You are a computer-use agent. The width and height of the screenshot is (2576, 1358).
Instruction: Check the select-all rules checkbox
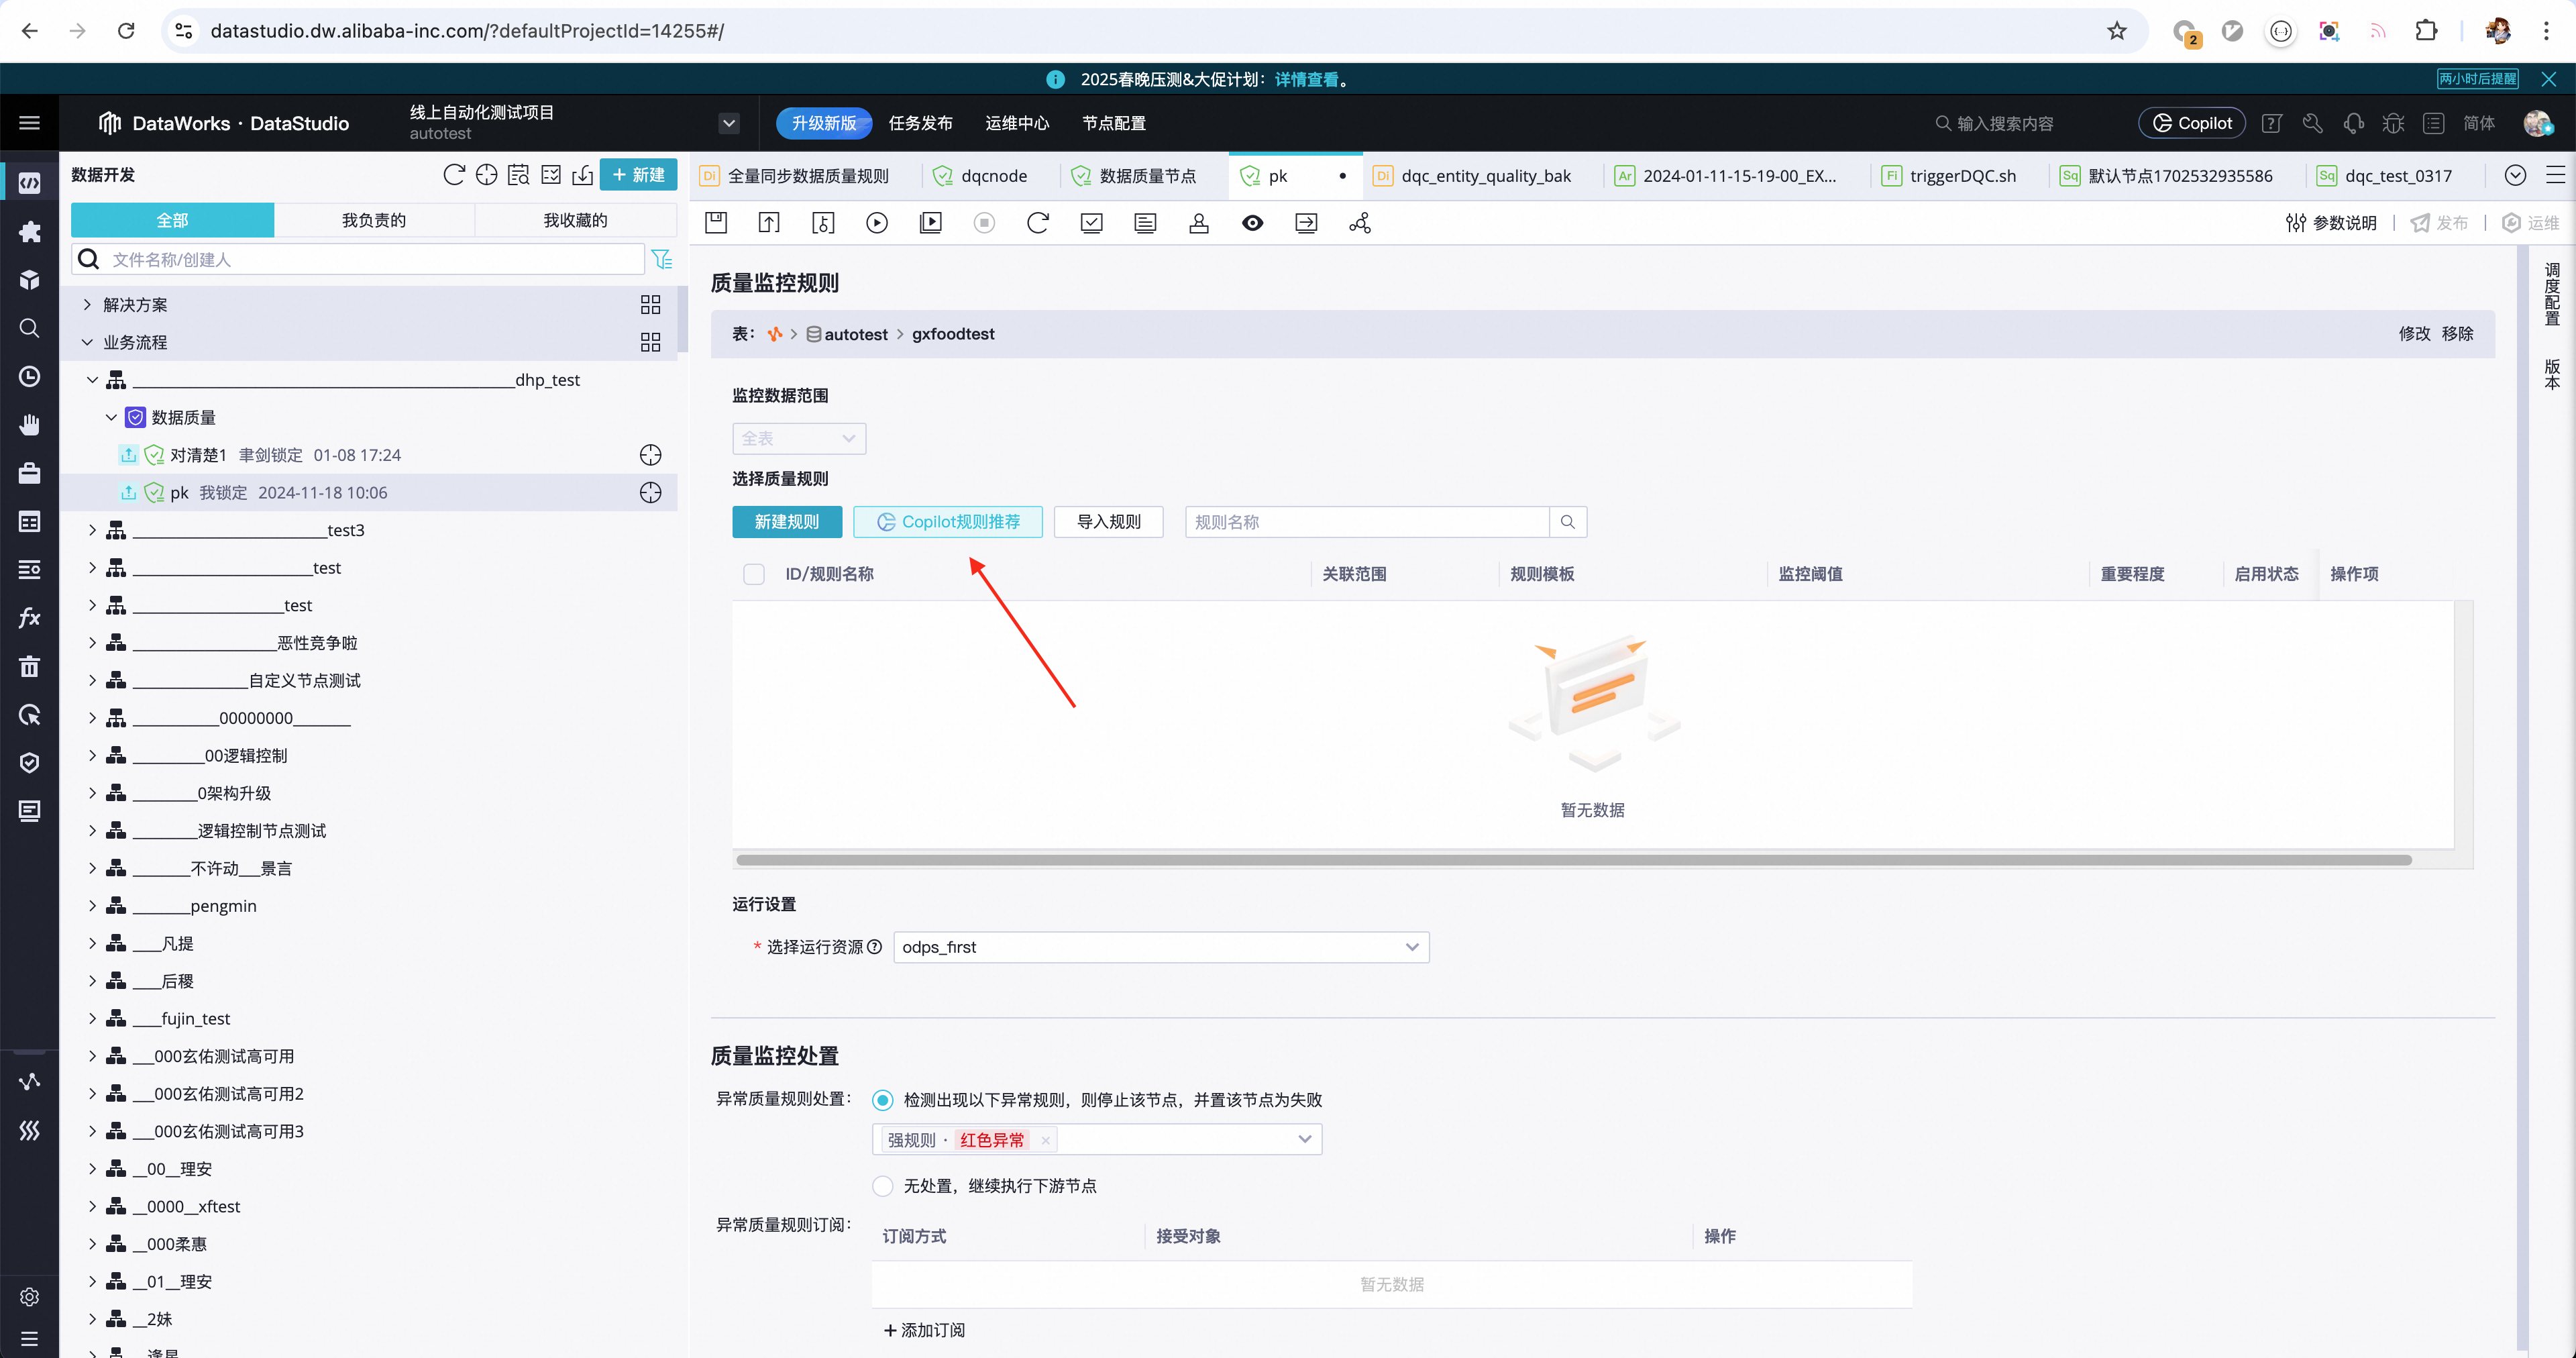[754, 574]
